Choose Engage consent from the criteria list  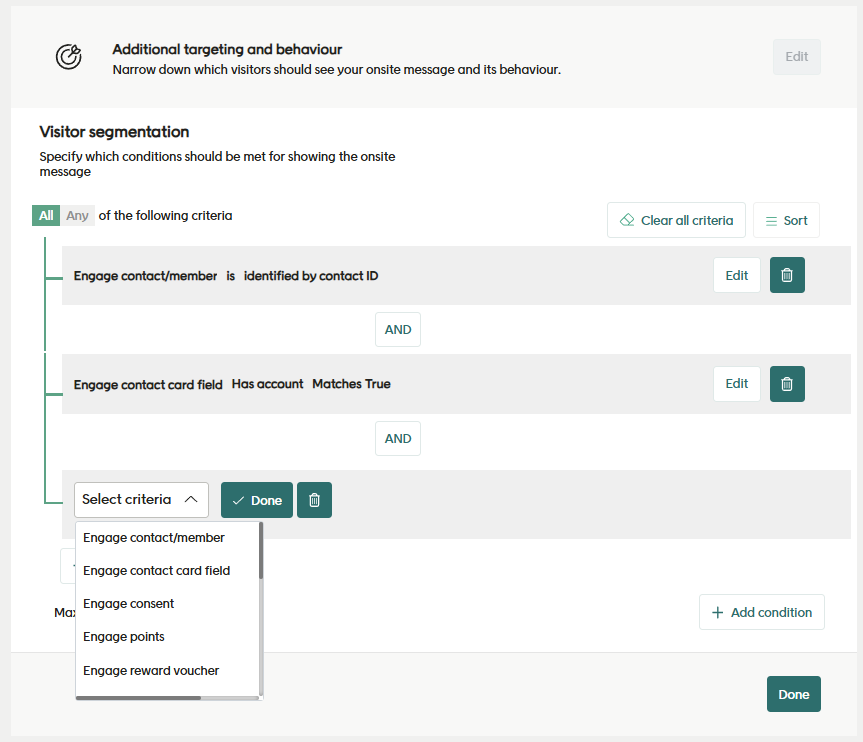pyautogui.click(x=129, y=603)
